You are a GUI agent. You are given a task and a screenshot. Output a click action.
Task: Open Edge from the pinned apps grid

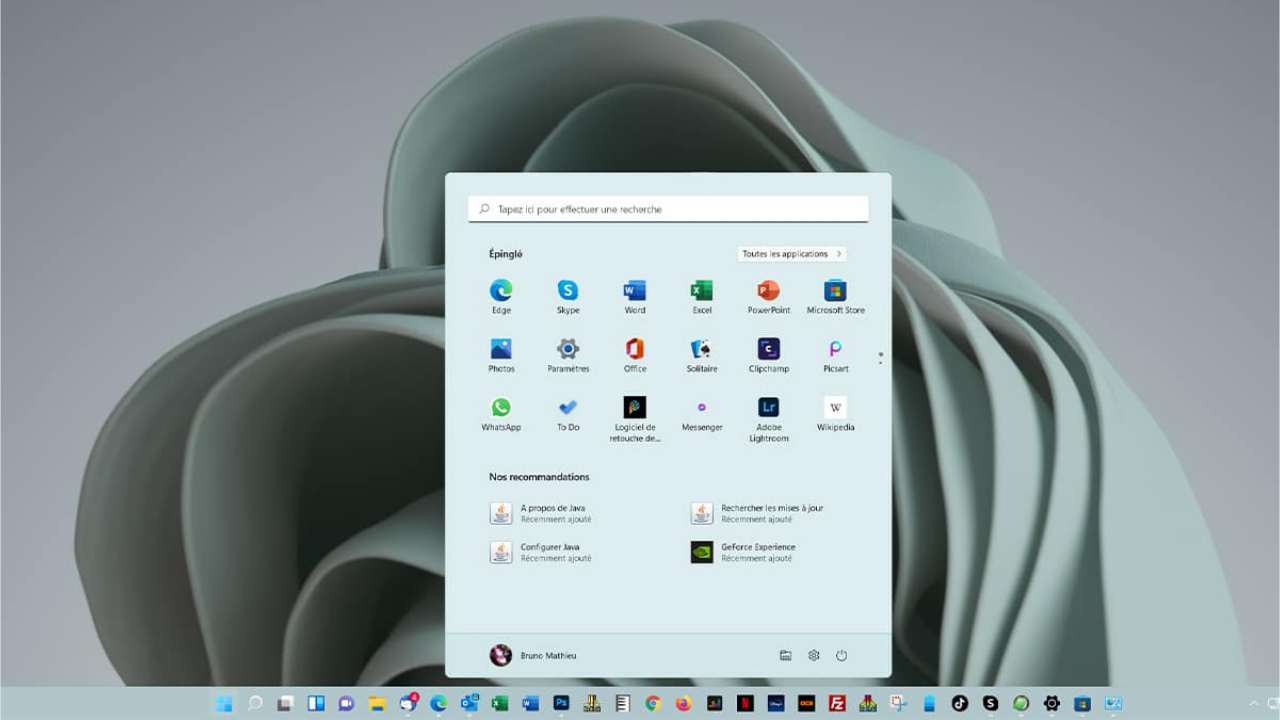[x=501, y=296]
